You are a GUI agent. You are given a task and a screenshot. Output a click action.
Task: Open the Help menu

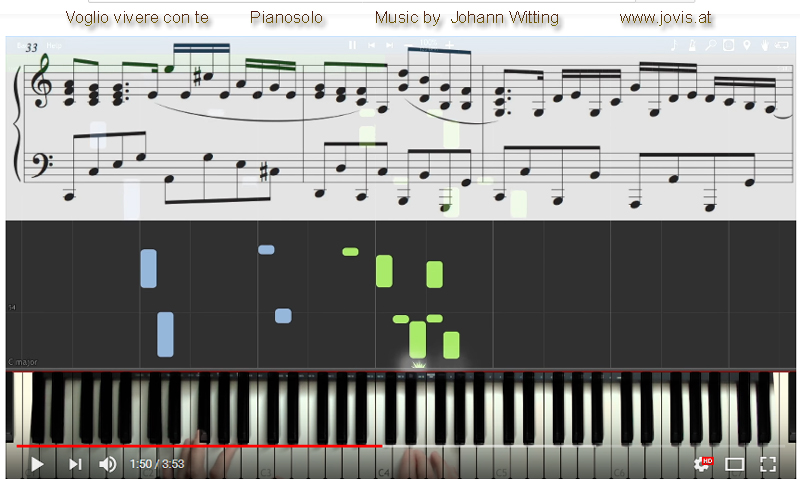(x=54, y=45)
